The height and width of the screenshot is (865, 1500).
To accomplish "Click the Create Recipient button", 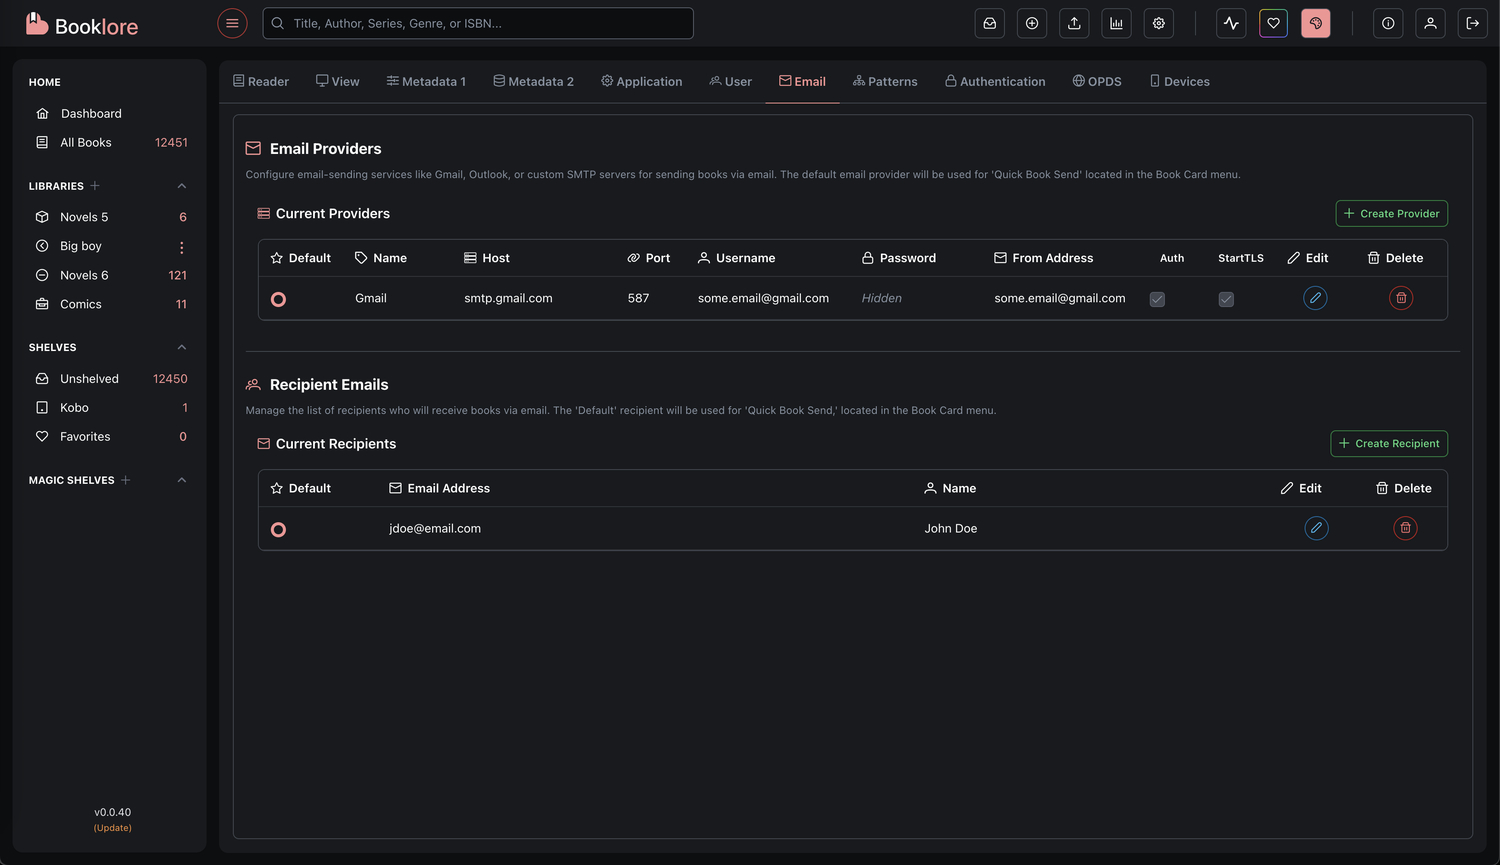I will click(1388, 443).
